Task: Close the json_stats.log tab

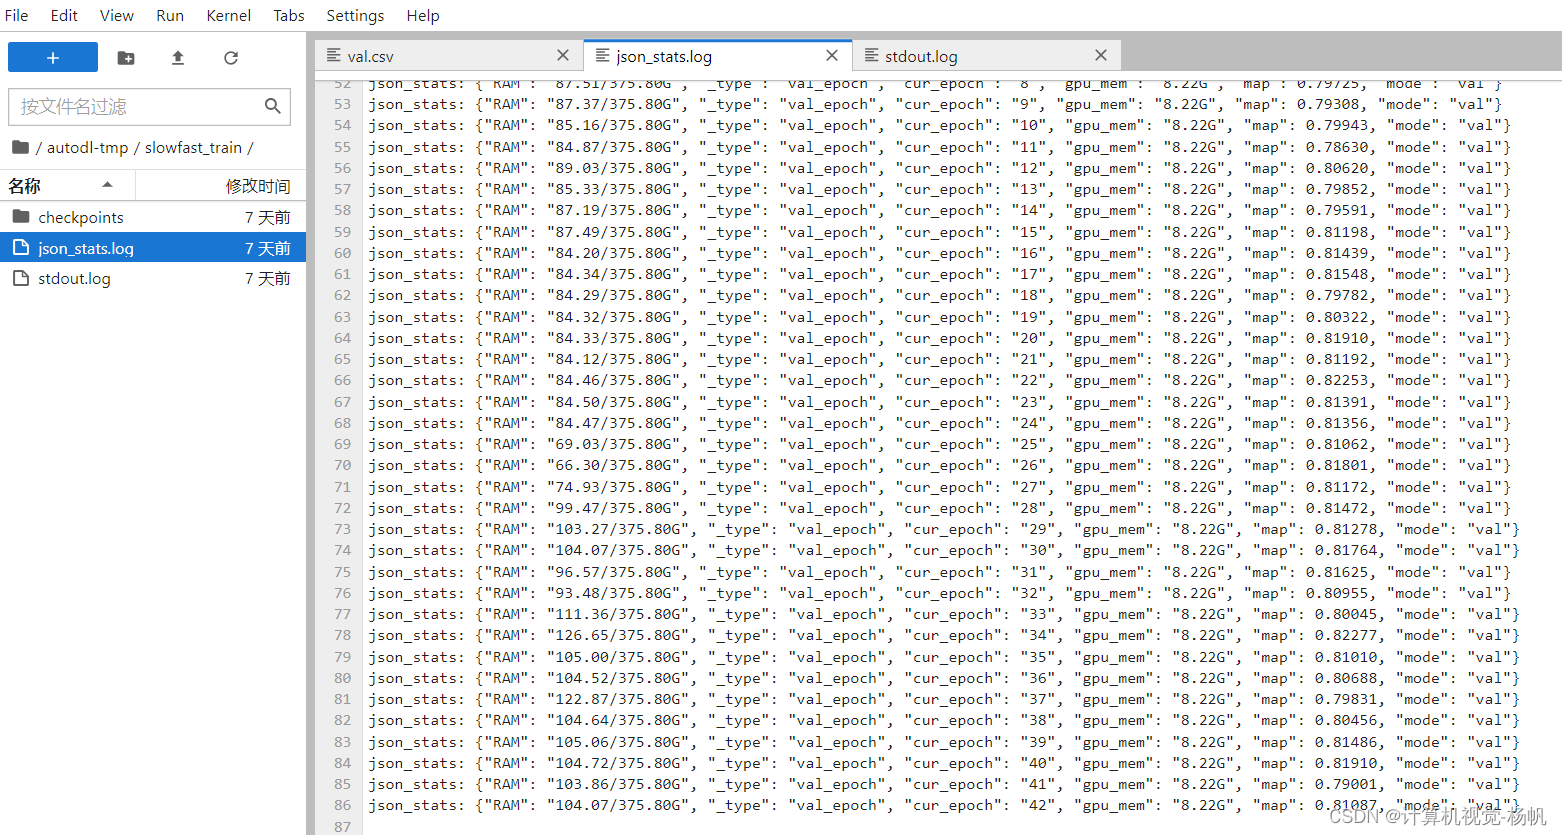Action: [x=832, y=56]
